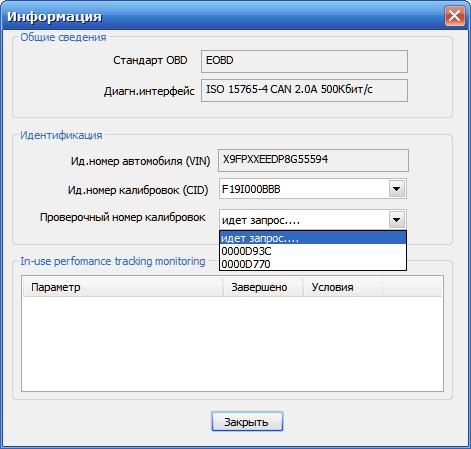Click the Условия column header
471x449 pixels.
coord(343,287)
